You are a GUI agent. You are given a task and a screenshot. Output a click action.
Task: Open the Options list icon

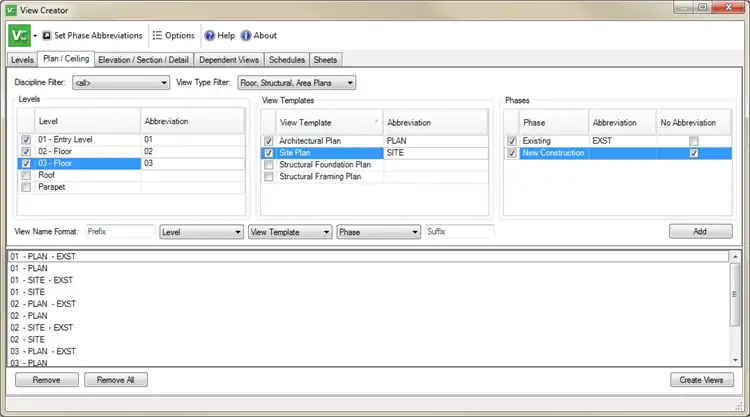point(157,35)
